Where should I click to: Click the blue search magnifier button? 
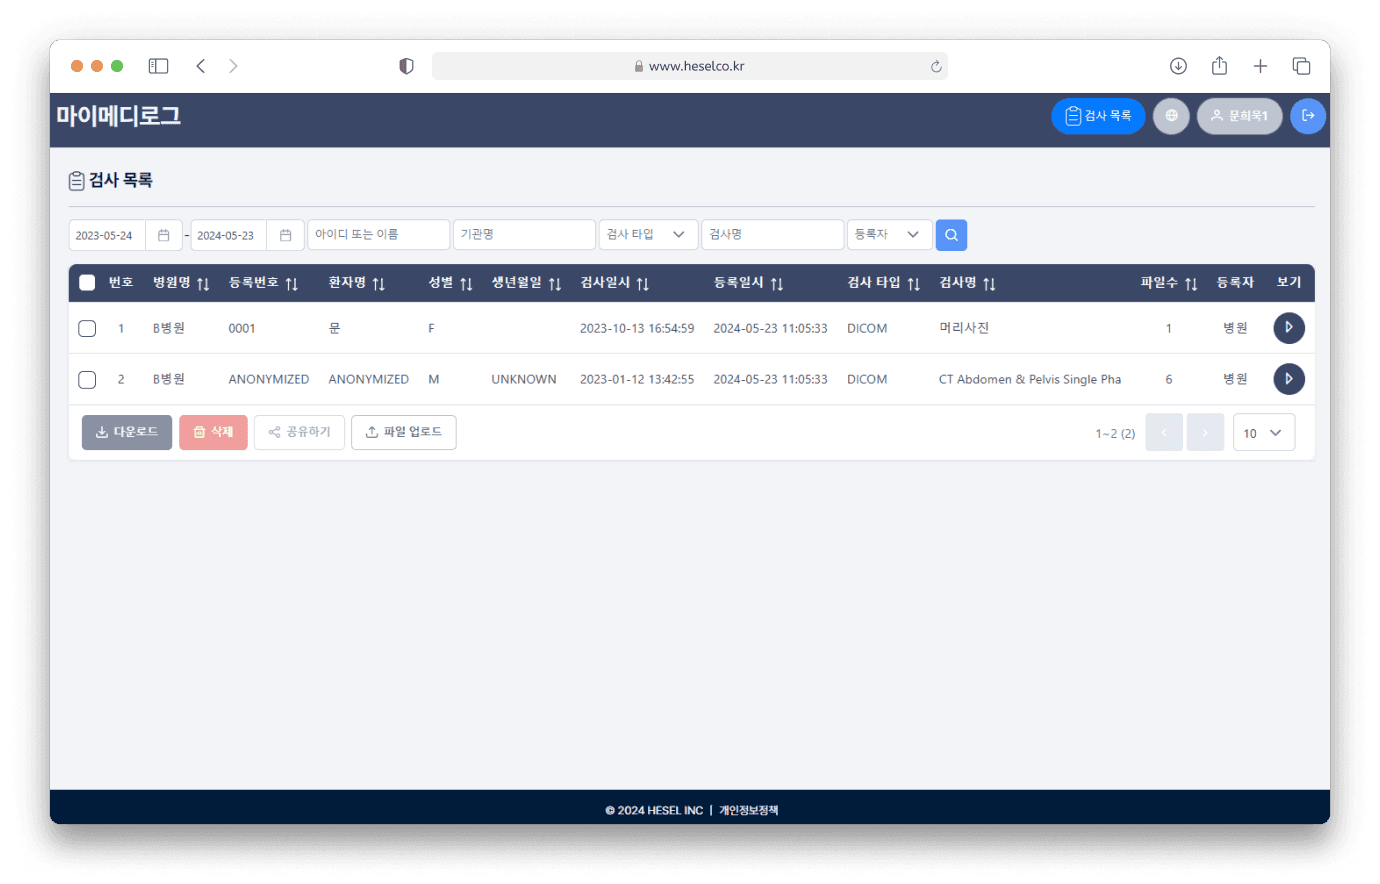[951, 235]
